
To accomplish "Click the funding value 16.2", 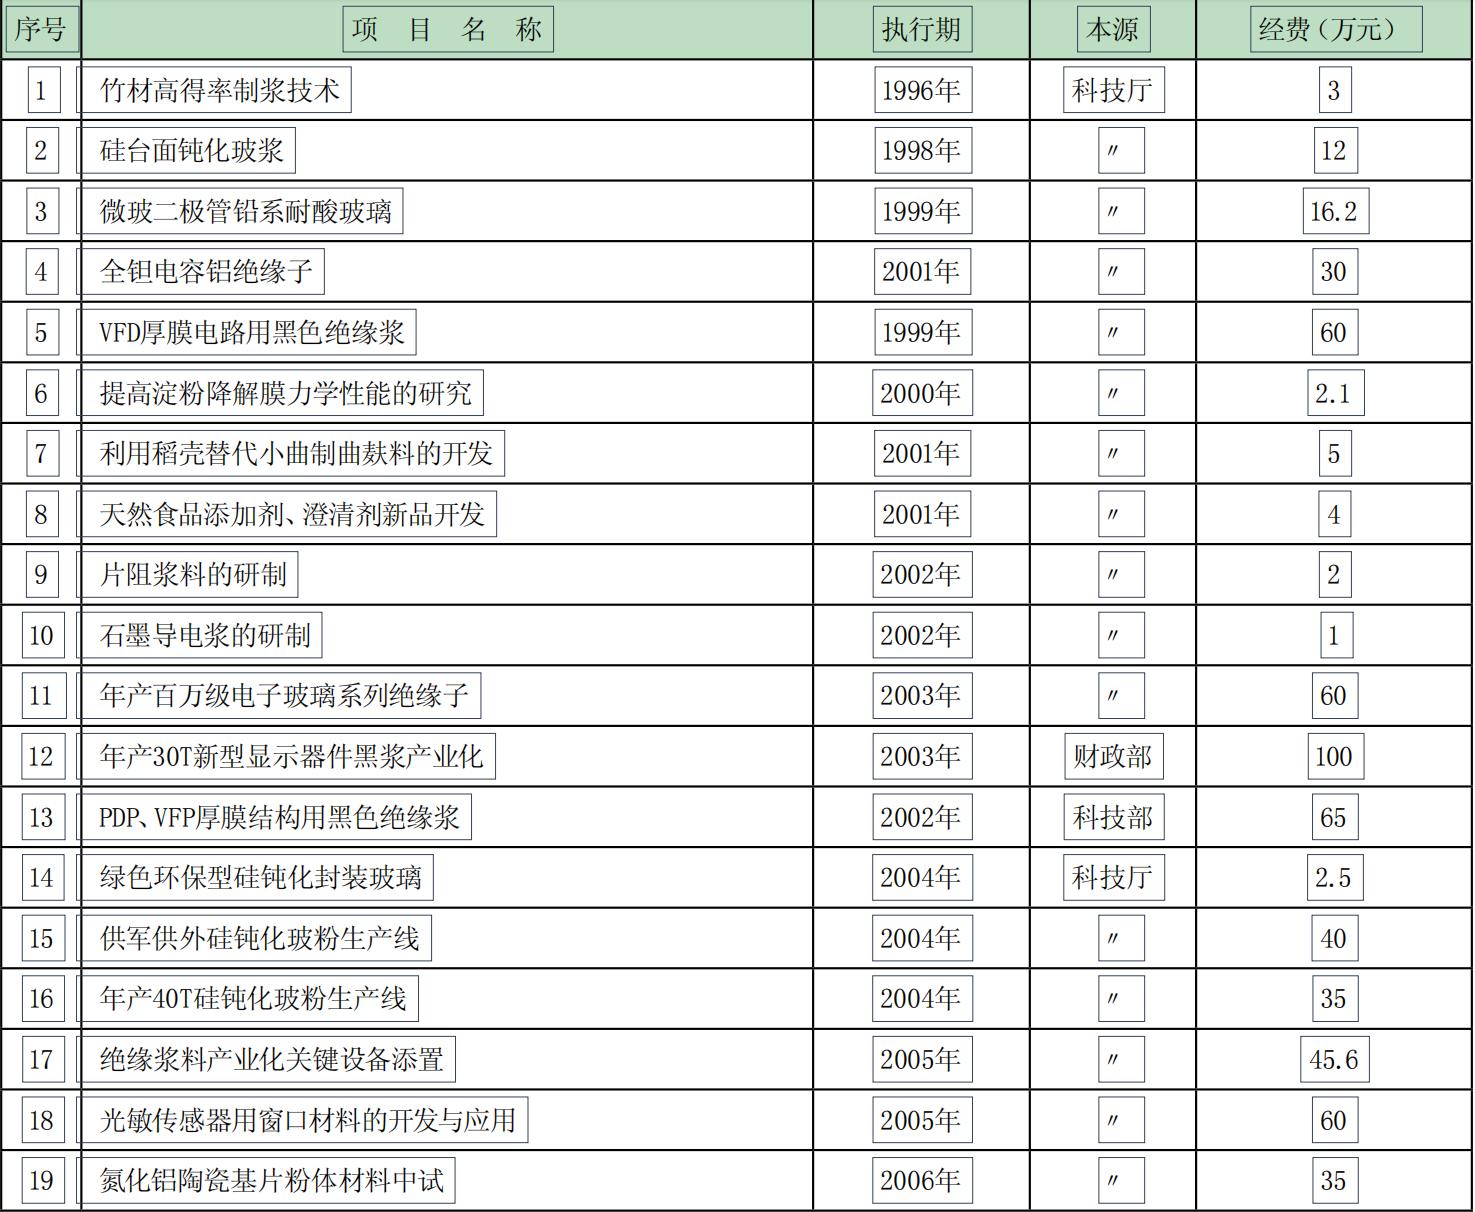I will [1335, 211].
